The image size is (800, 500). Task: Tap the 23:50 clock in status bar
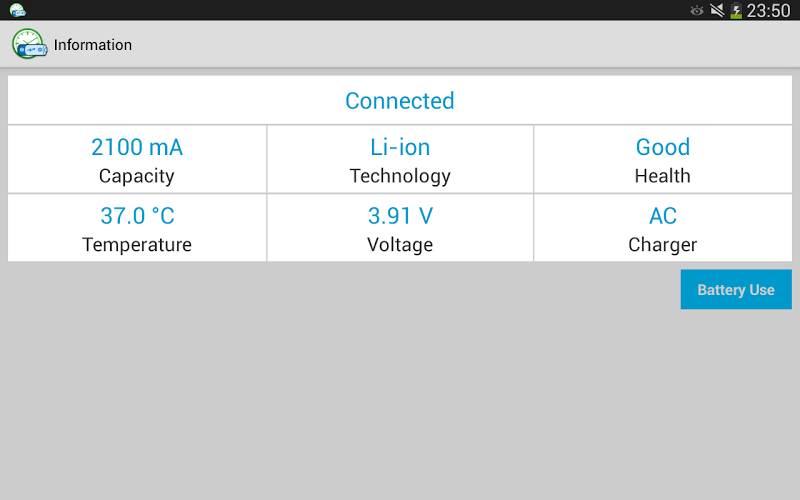point(769,10)
